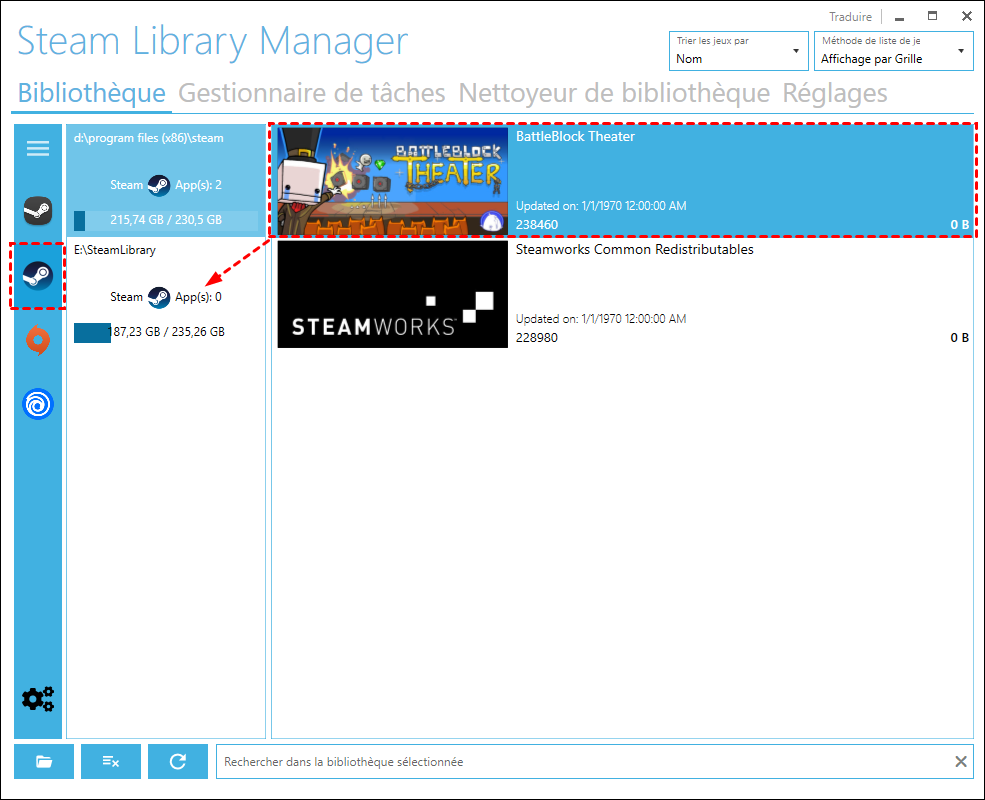Open the Méthode de liste de jeux dropdown

click(893, 51)
